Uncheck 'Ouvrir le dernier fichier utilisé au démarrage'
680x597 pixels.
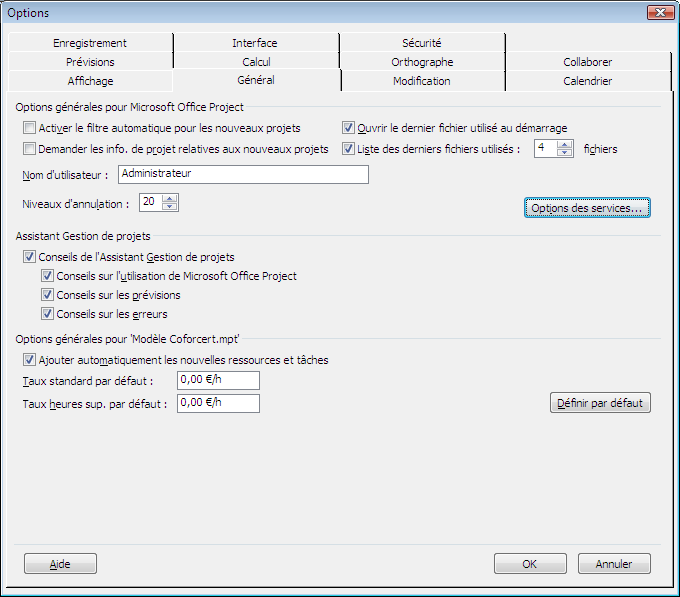tap(349, 128)
